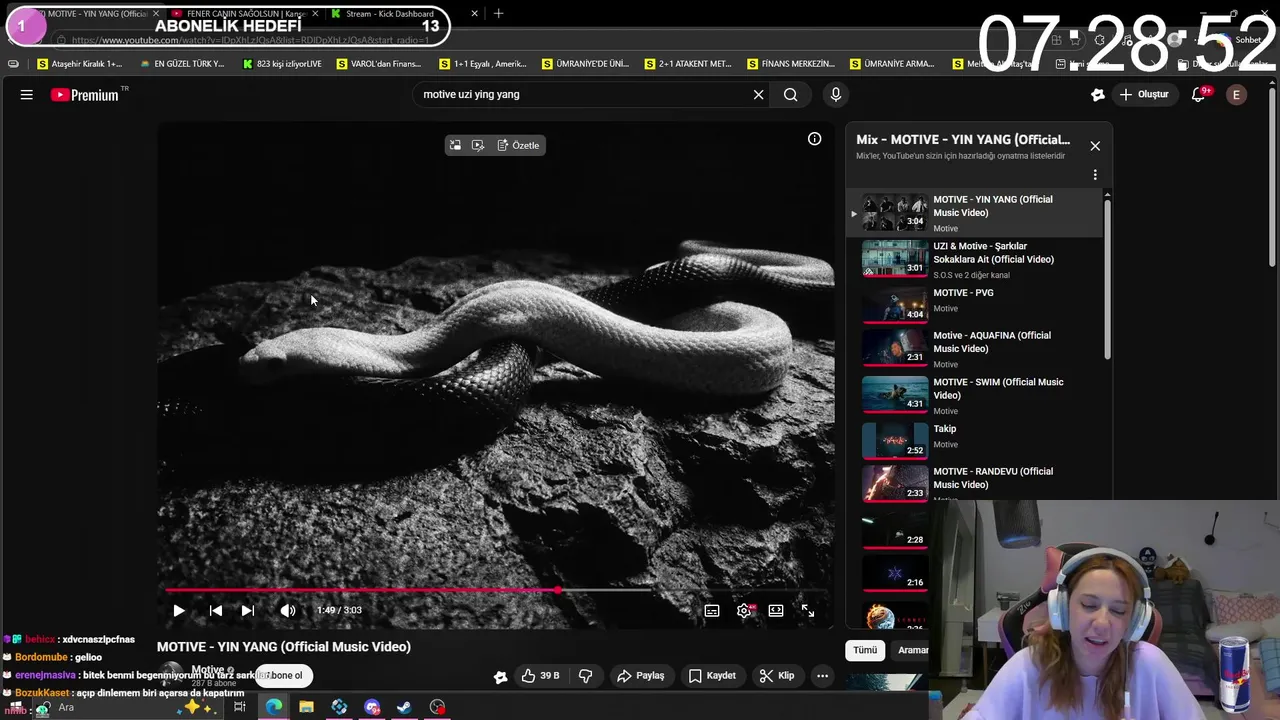Open 'FİNANS MERKEZİN...' bookmark

click(790, 64)
